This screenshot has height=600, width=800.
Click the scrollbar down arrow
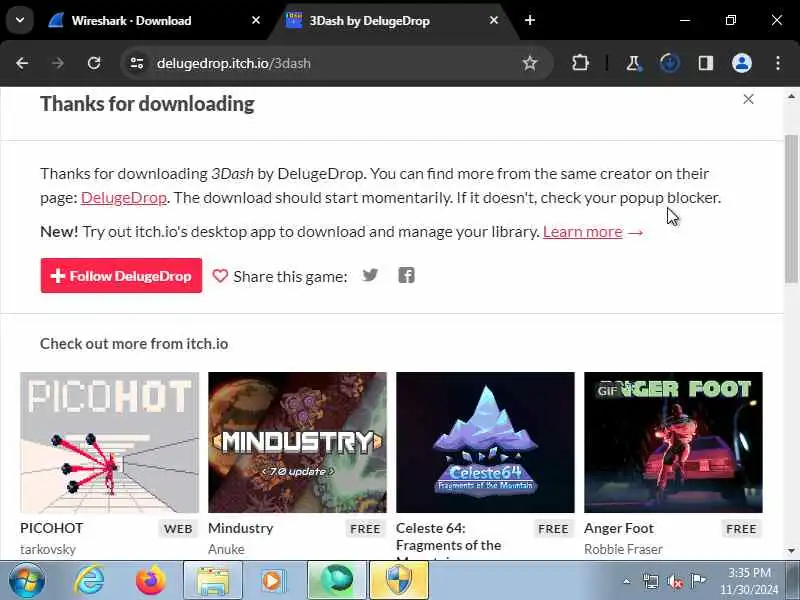click(791, 552)
